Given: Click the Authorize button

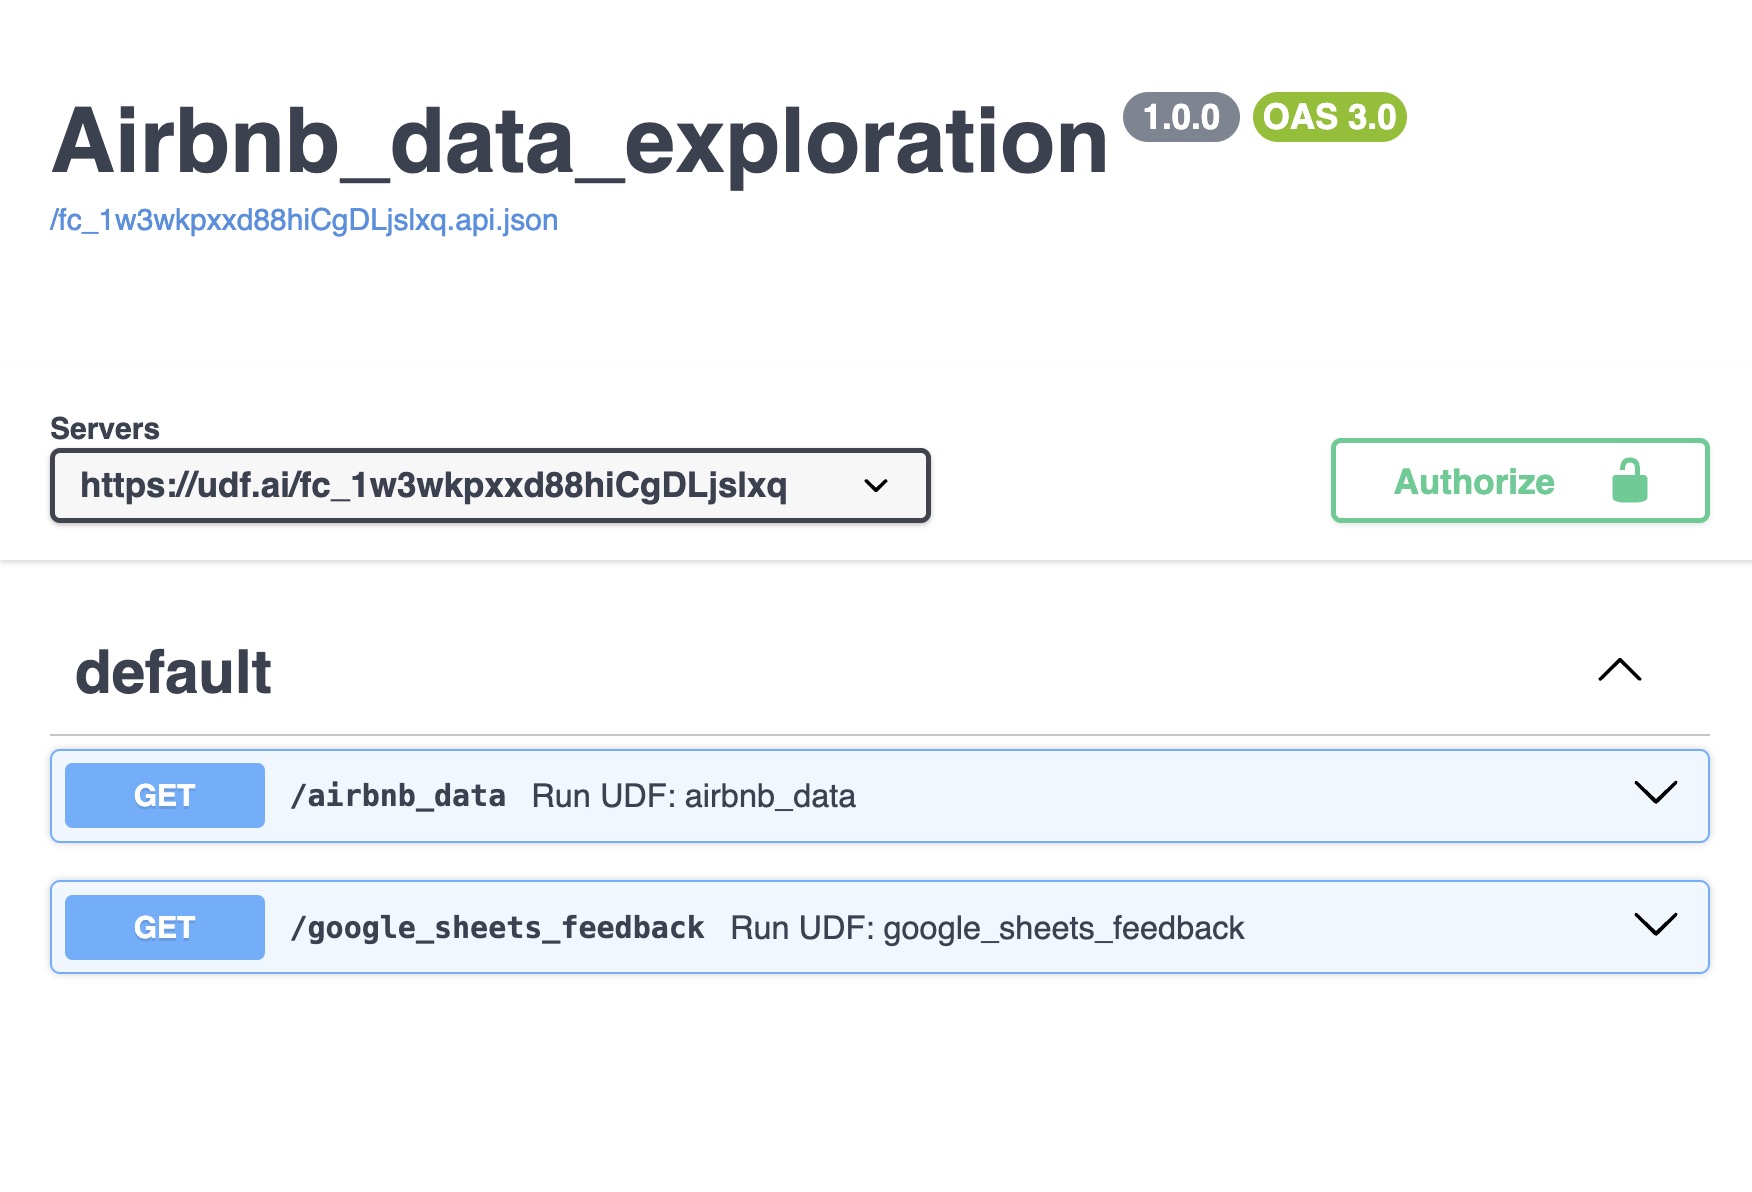Looking at the screenshot, I should click(1520, 480).
